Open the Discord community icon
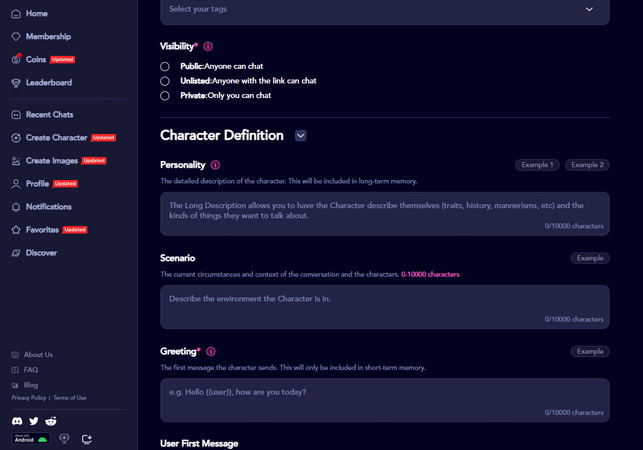This screenshot has width=643, height=450. tap(16, 422)
